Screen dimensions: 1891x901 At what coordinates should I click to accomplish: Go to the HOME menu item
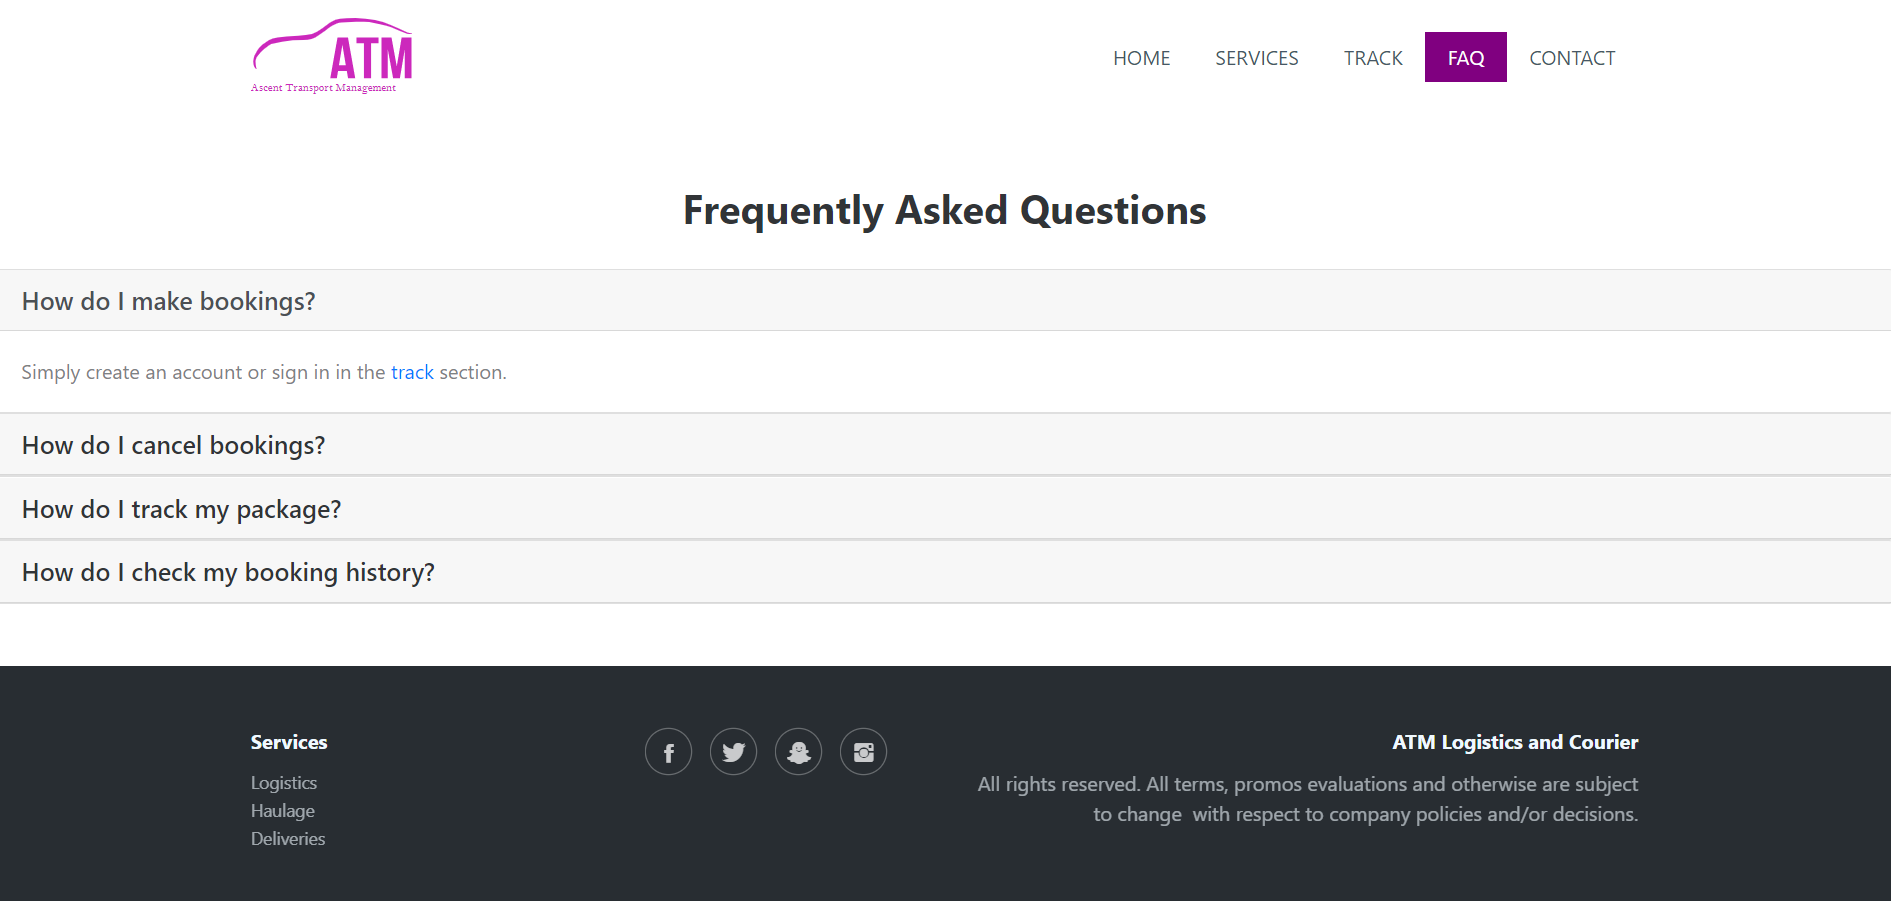(1141, 58)
